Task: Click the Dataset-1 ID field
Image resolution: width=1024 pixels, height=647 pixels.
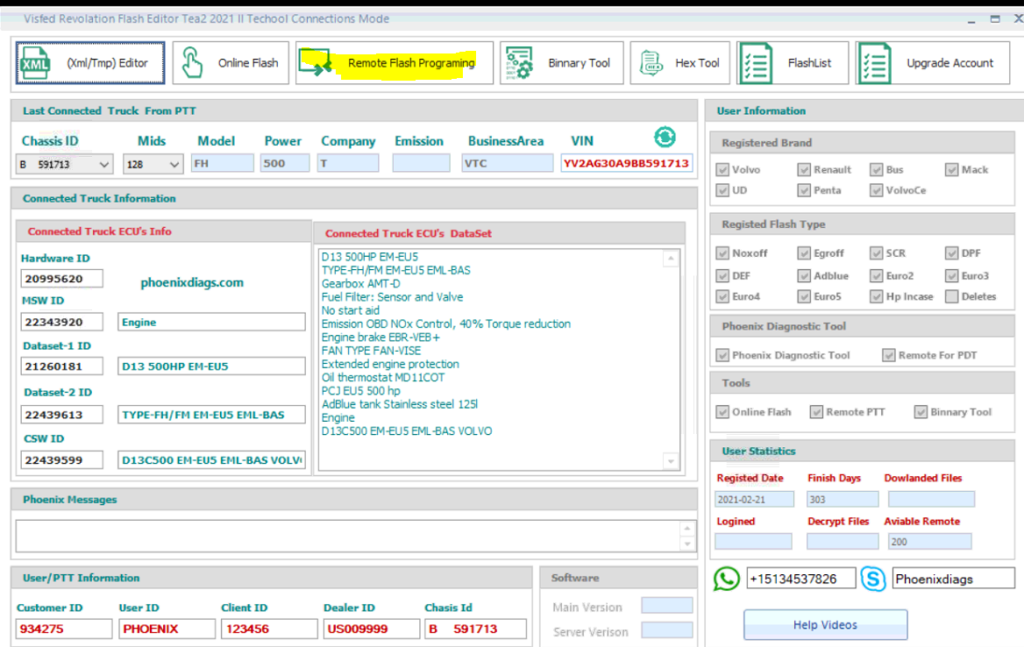Action: tap(61, 366)
